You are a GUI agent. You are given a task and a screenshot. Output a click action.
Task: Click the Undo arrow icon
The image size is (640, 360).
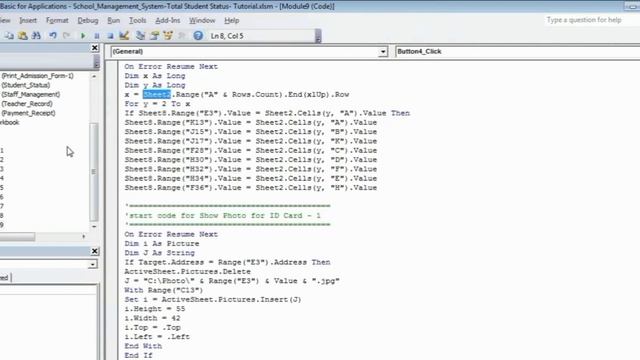click(x=53, y=36)
